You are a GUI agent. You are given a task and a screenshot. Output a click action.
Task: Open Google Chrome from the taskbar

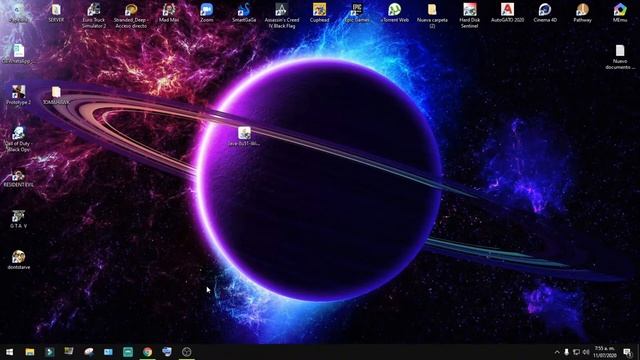coord(147,352)
